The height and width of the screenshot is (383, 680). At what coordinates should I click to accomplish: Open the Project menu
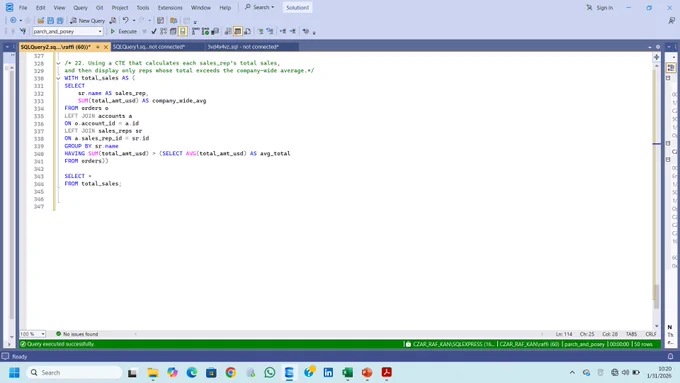[x=120, y=8]
